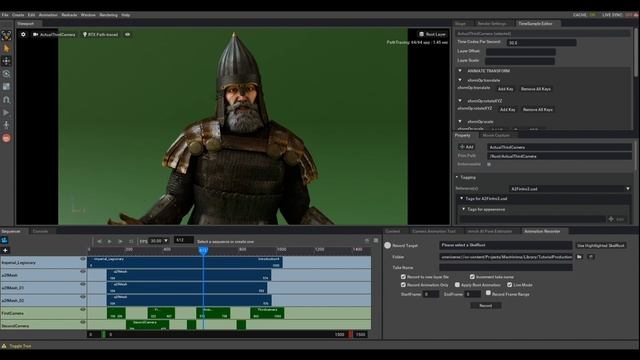The height and width of the screenshot is (360, 640).
Task: Collapse Tags for appearance group
Action: click(463, 209)
